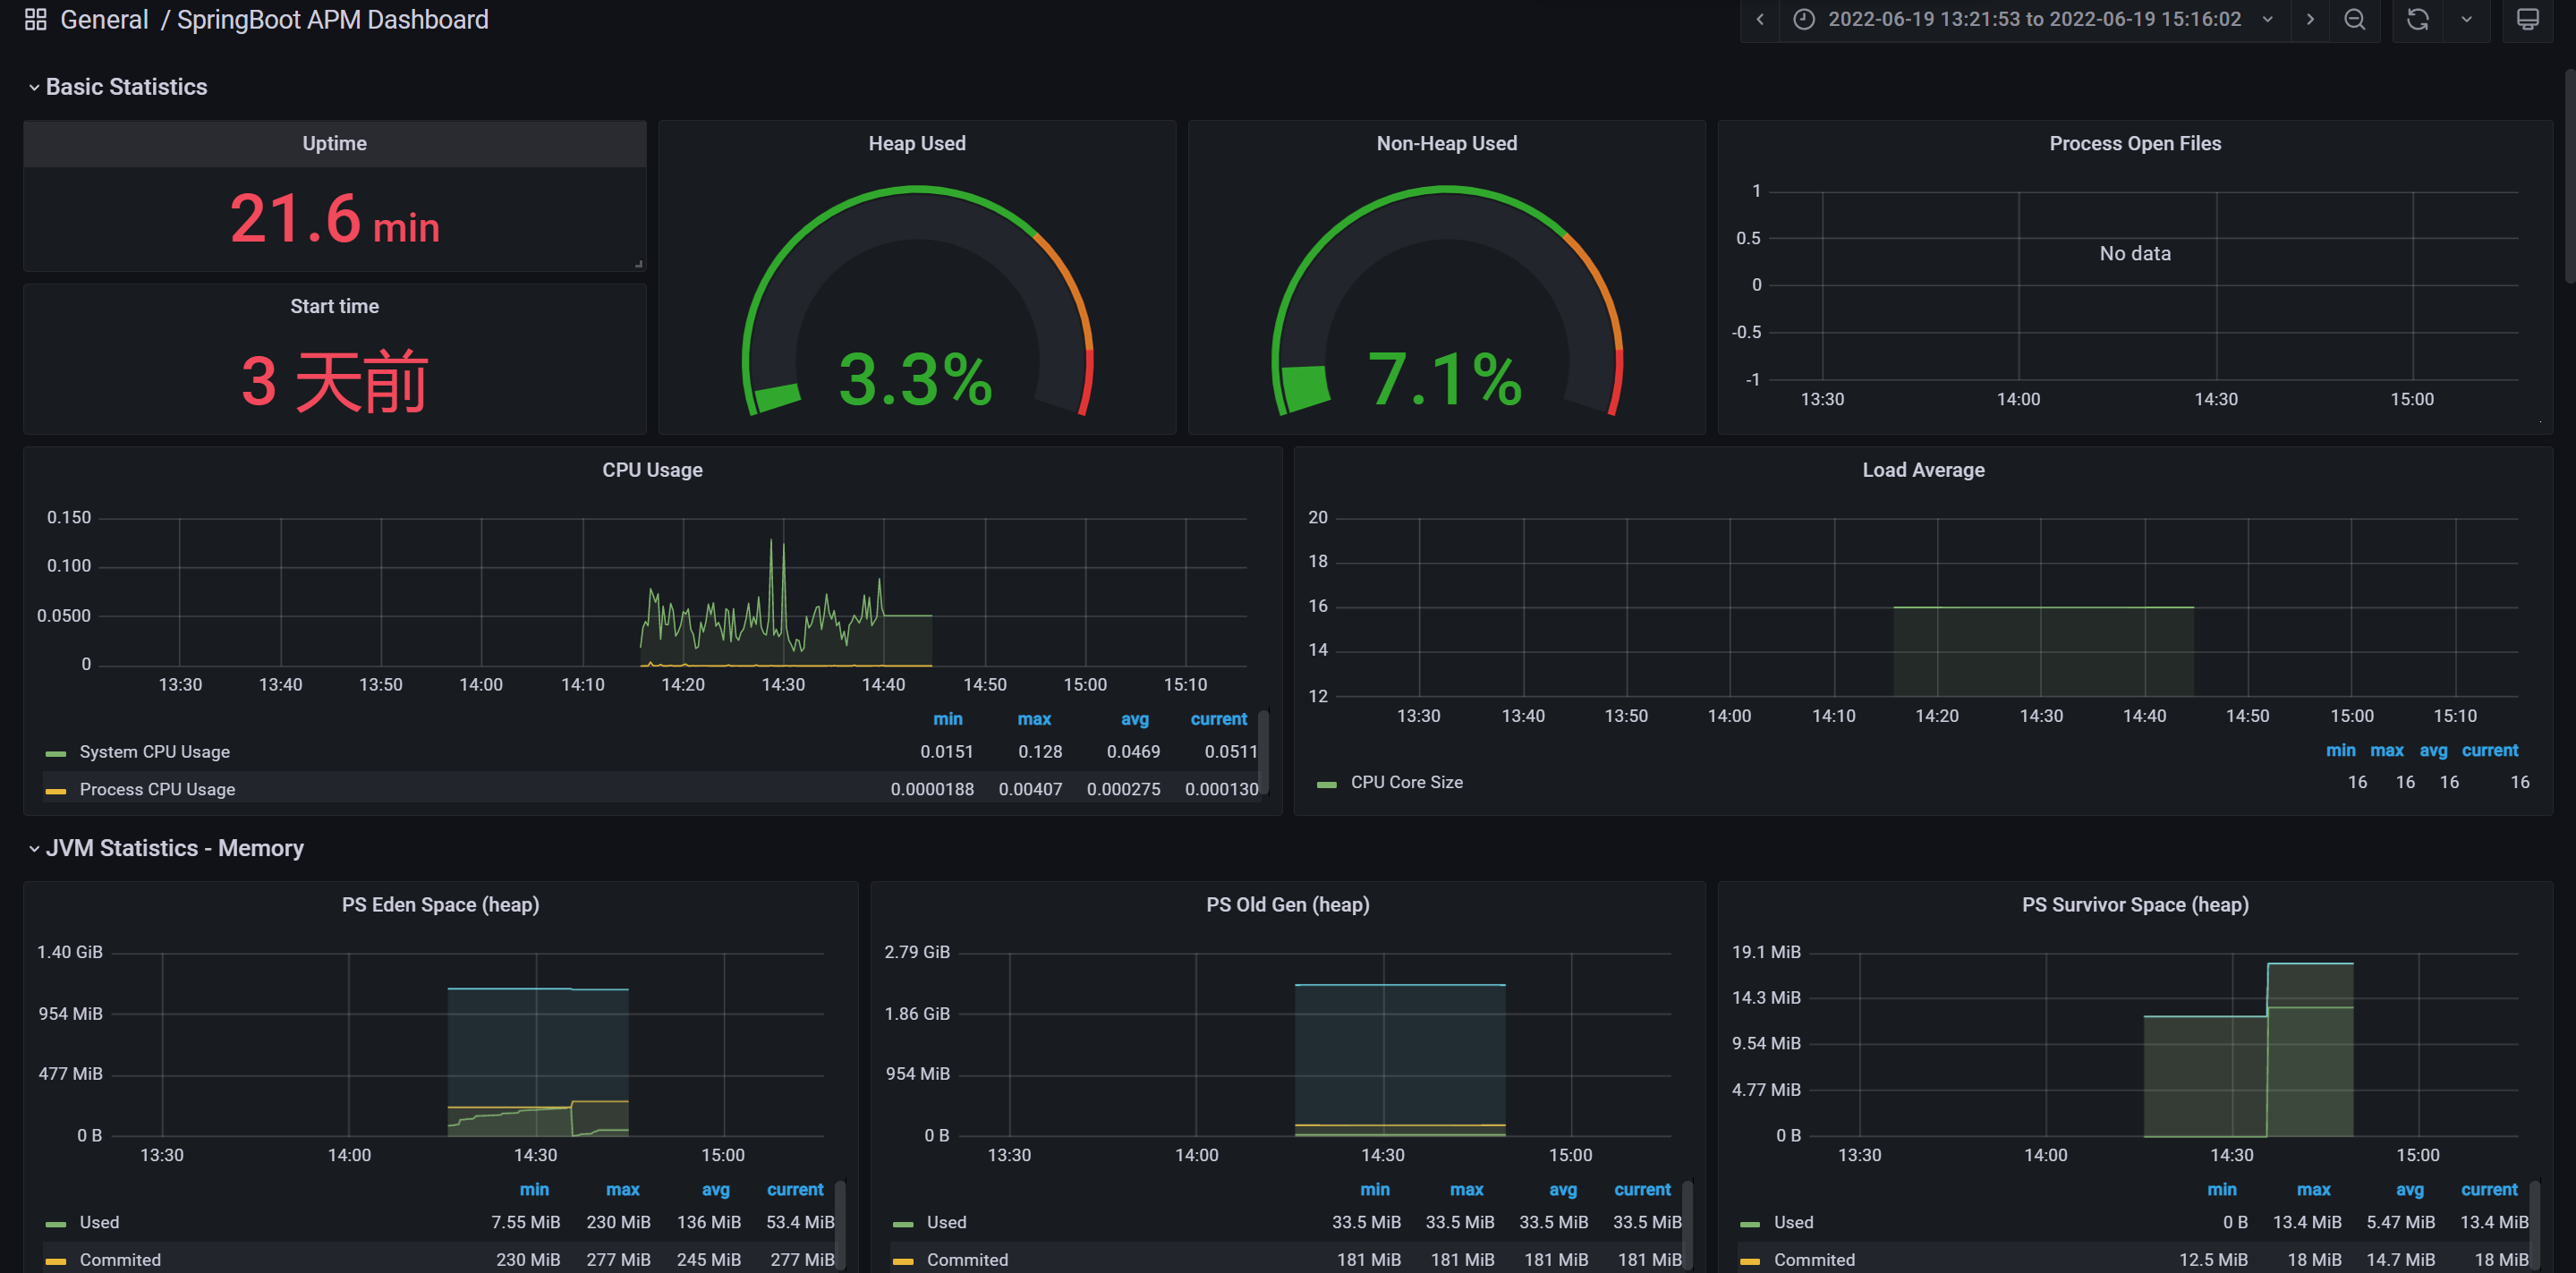Click the Uptime panel resize handle
2576x1273 pixels.
(x=639, y=264)
